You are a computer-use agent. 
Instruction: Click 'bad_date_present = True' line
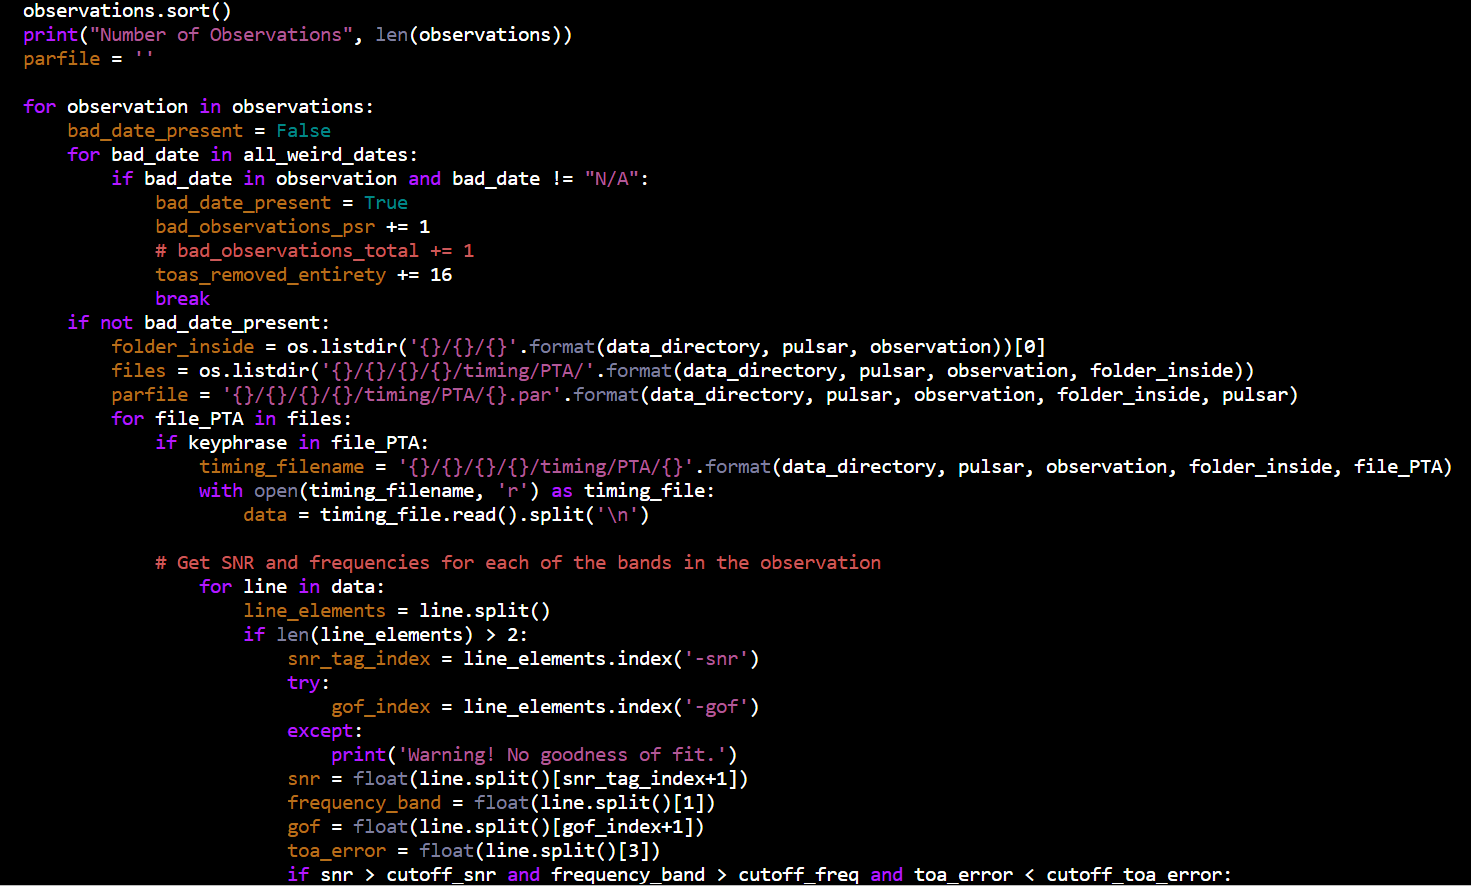tap(281, 203)
